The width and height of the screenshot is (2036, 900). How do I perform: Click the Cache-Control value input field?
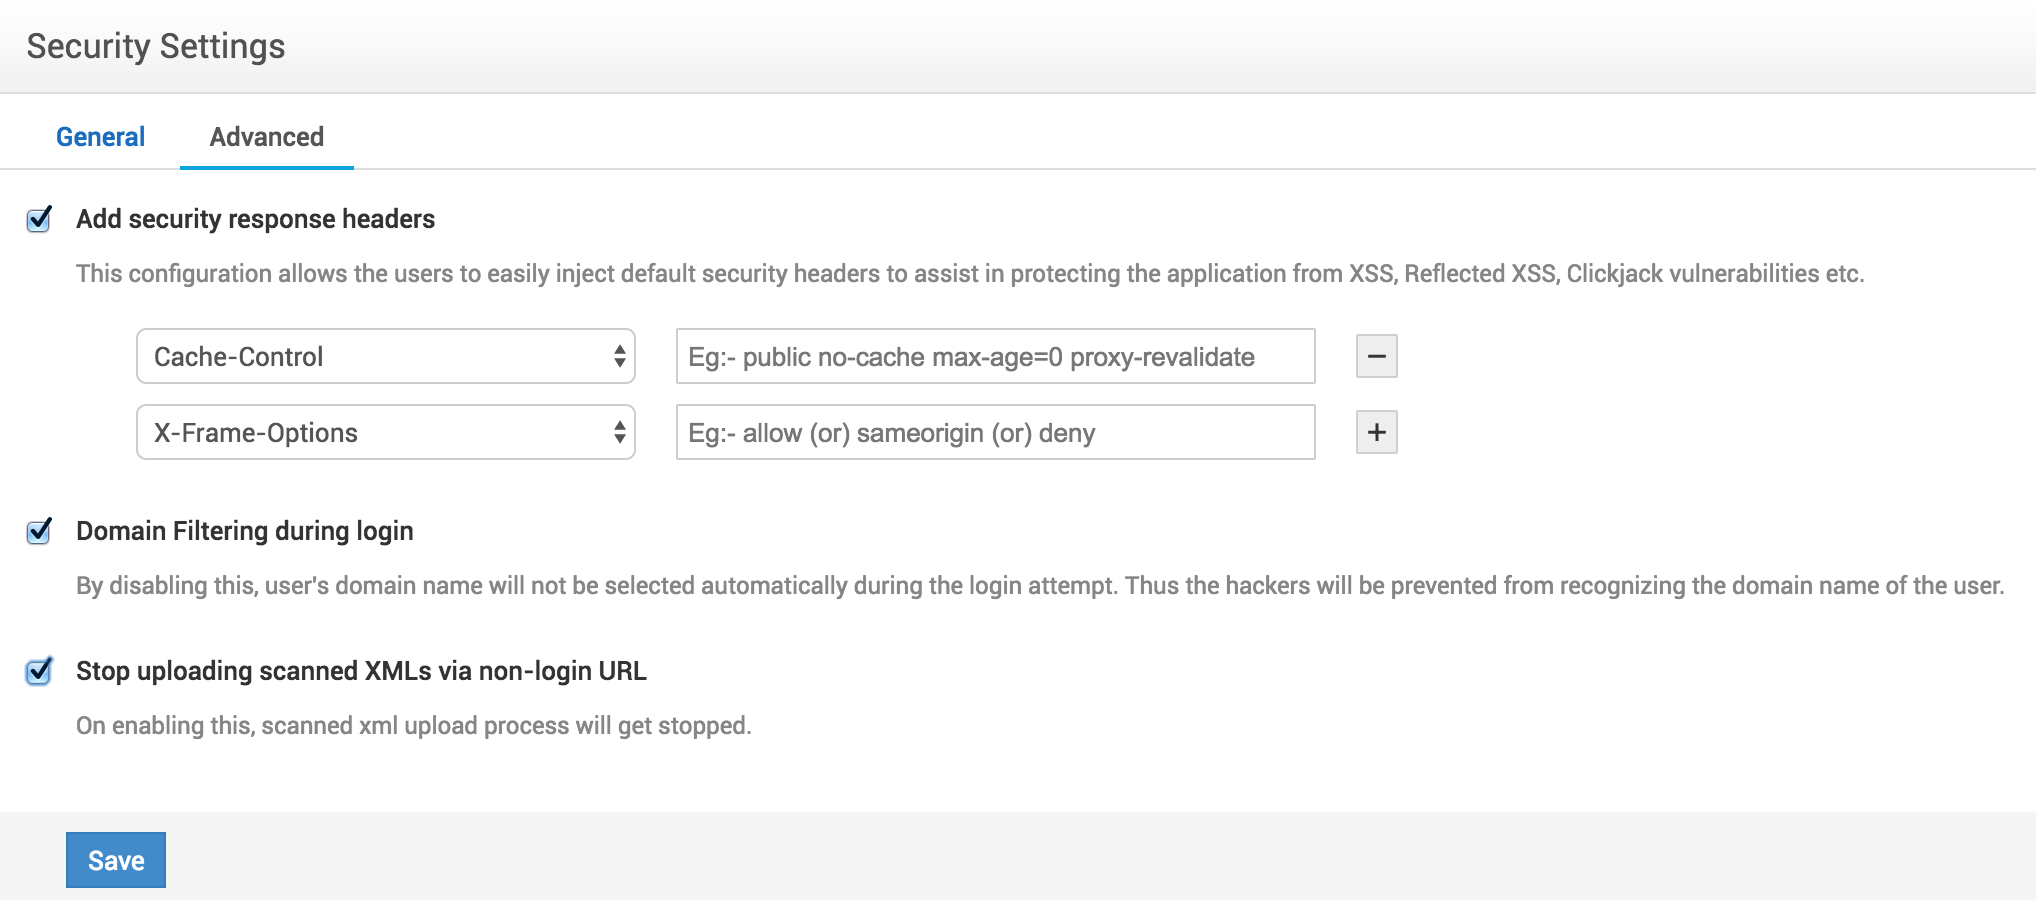[995, 357]
